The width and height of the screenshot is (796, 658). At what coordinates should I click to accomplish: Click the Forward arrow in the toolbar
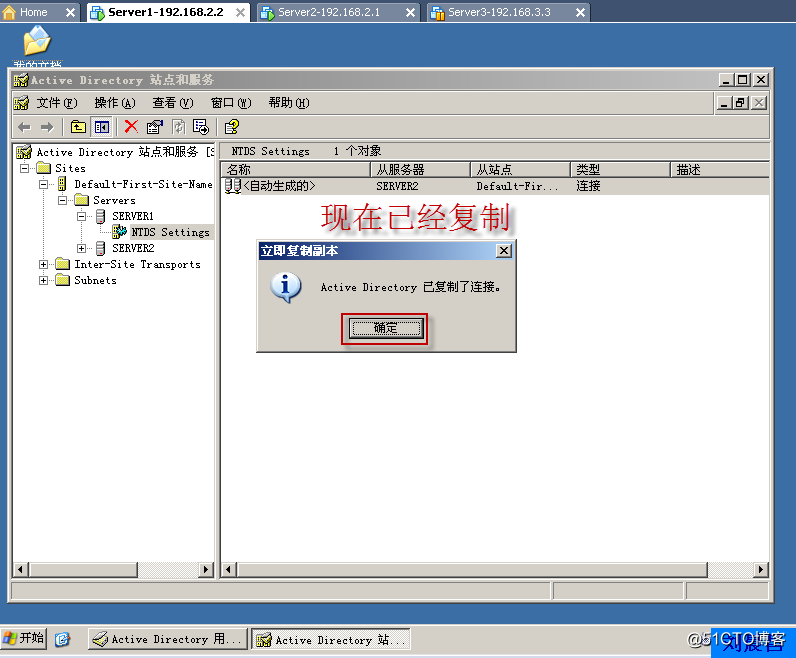click(47, 127)
